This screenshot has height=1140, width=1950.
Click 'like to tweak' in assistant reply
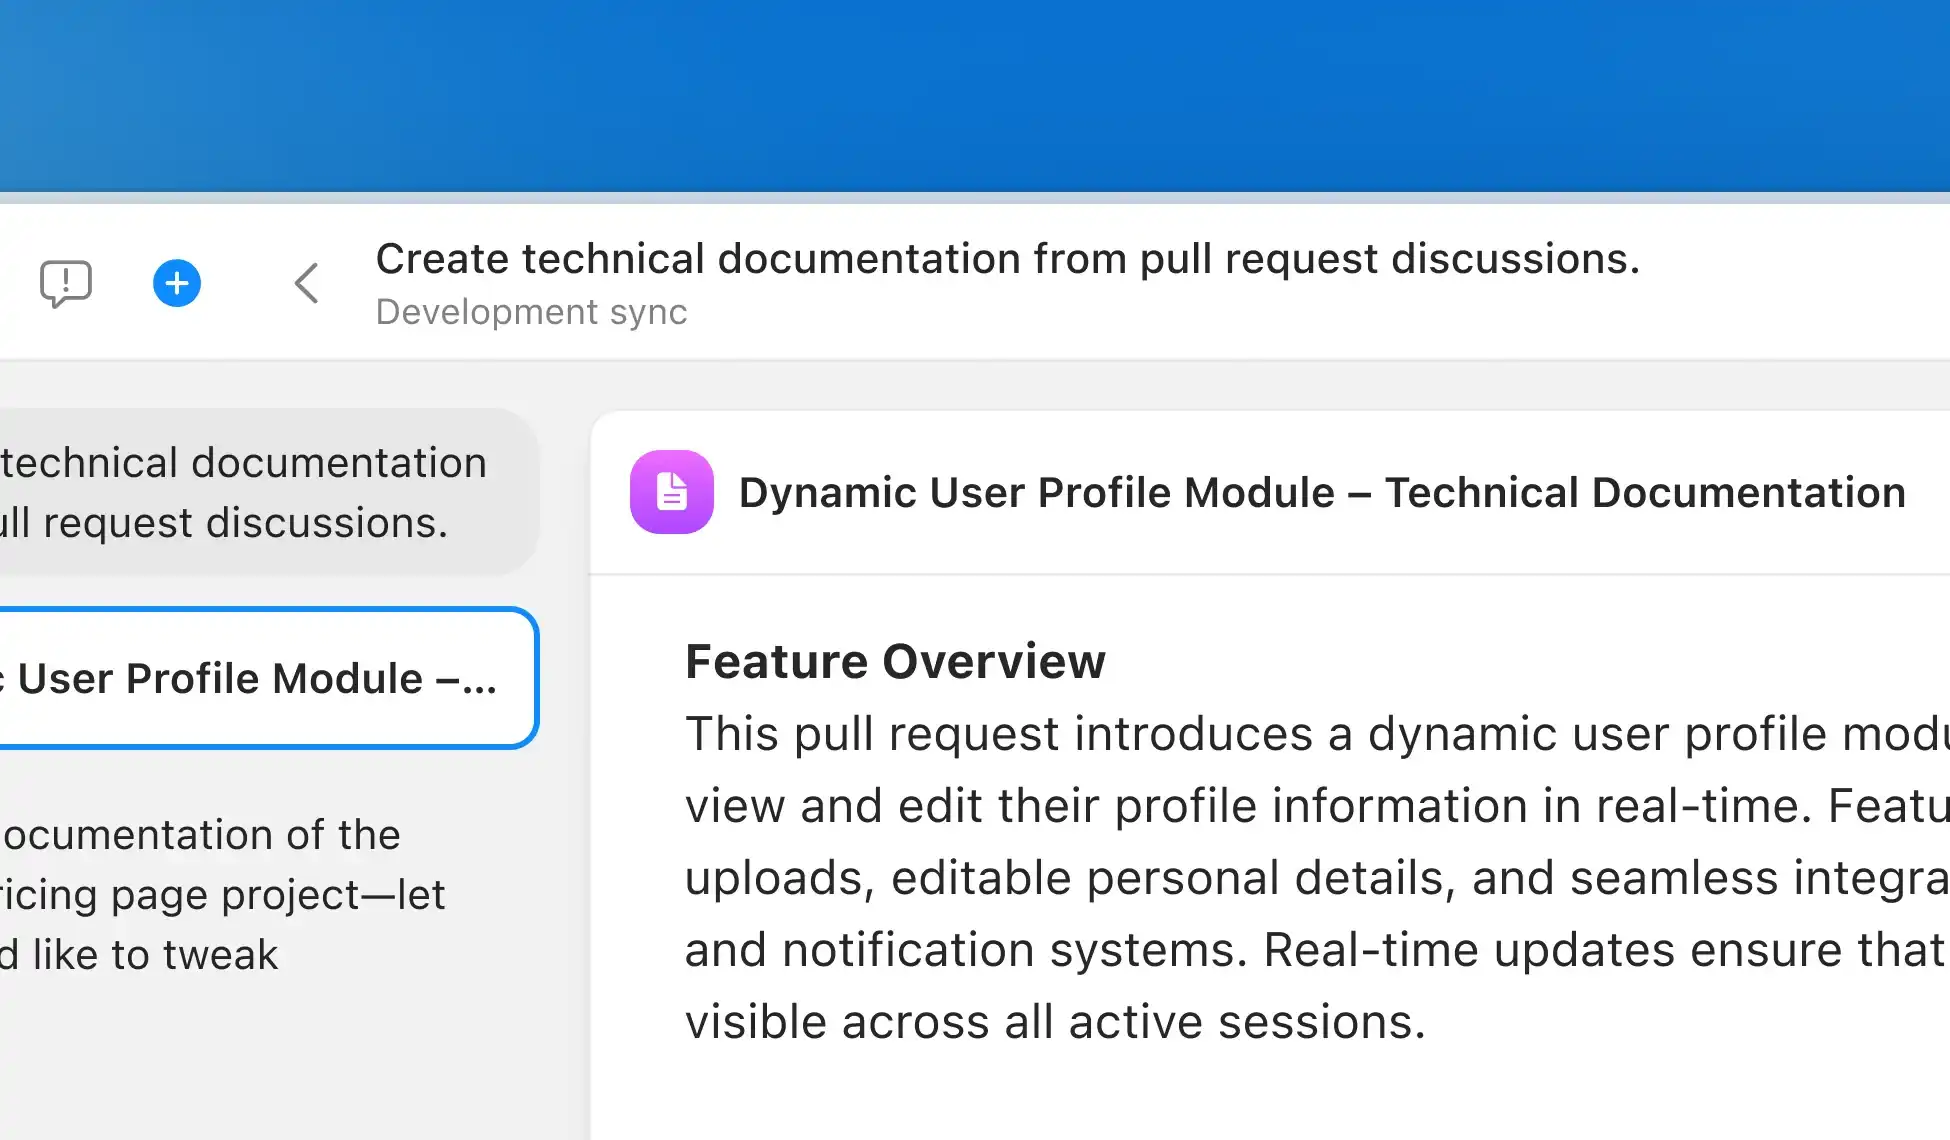(155, 955)
